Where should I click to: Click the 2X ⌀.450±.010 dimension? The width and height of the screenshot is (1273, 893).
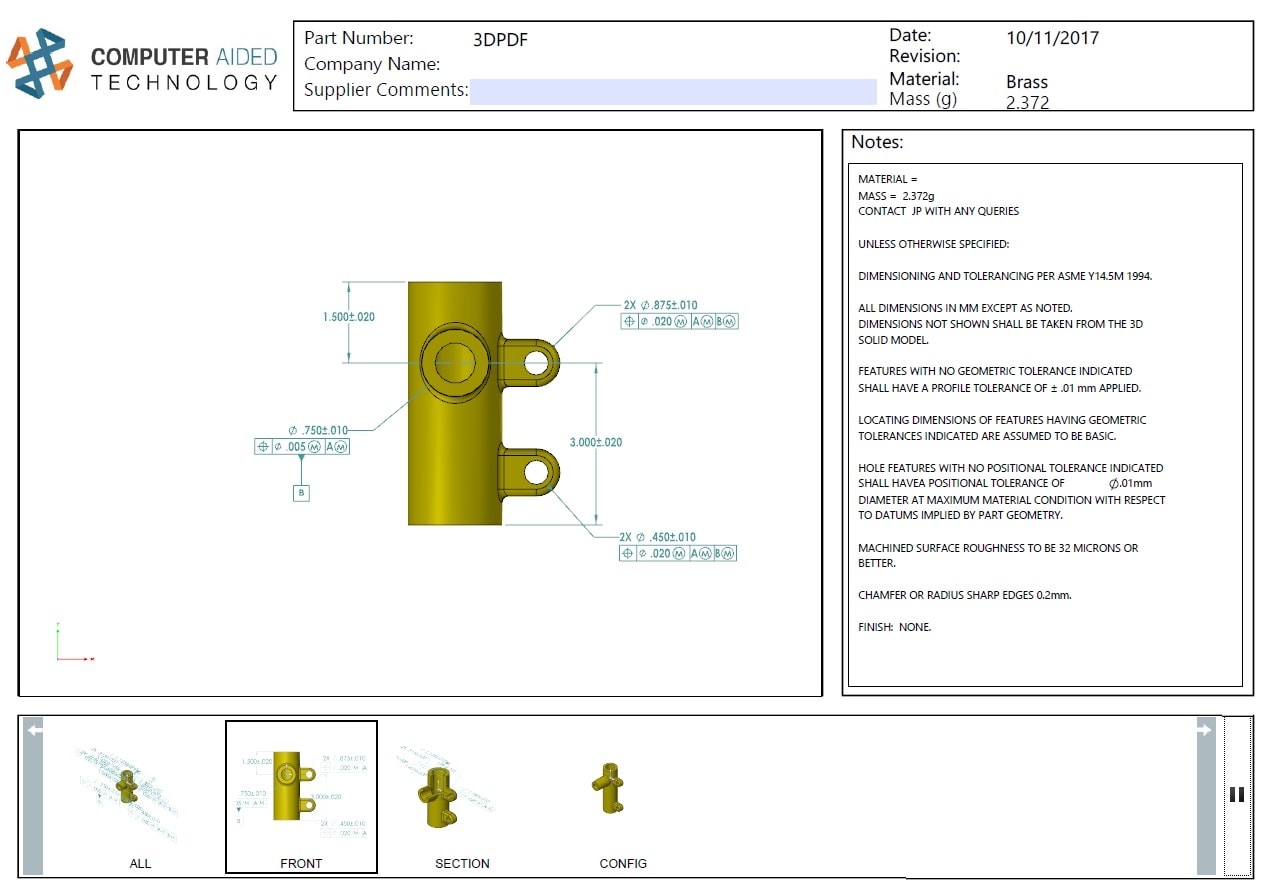pos(657,537)
